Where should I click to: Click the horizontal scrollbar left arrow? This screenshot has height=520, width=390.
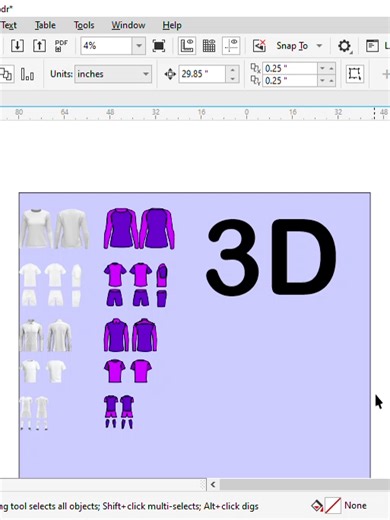click(213, 484)
